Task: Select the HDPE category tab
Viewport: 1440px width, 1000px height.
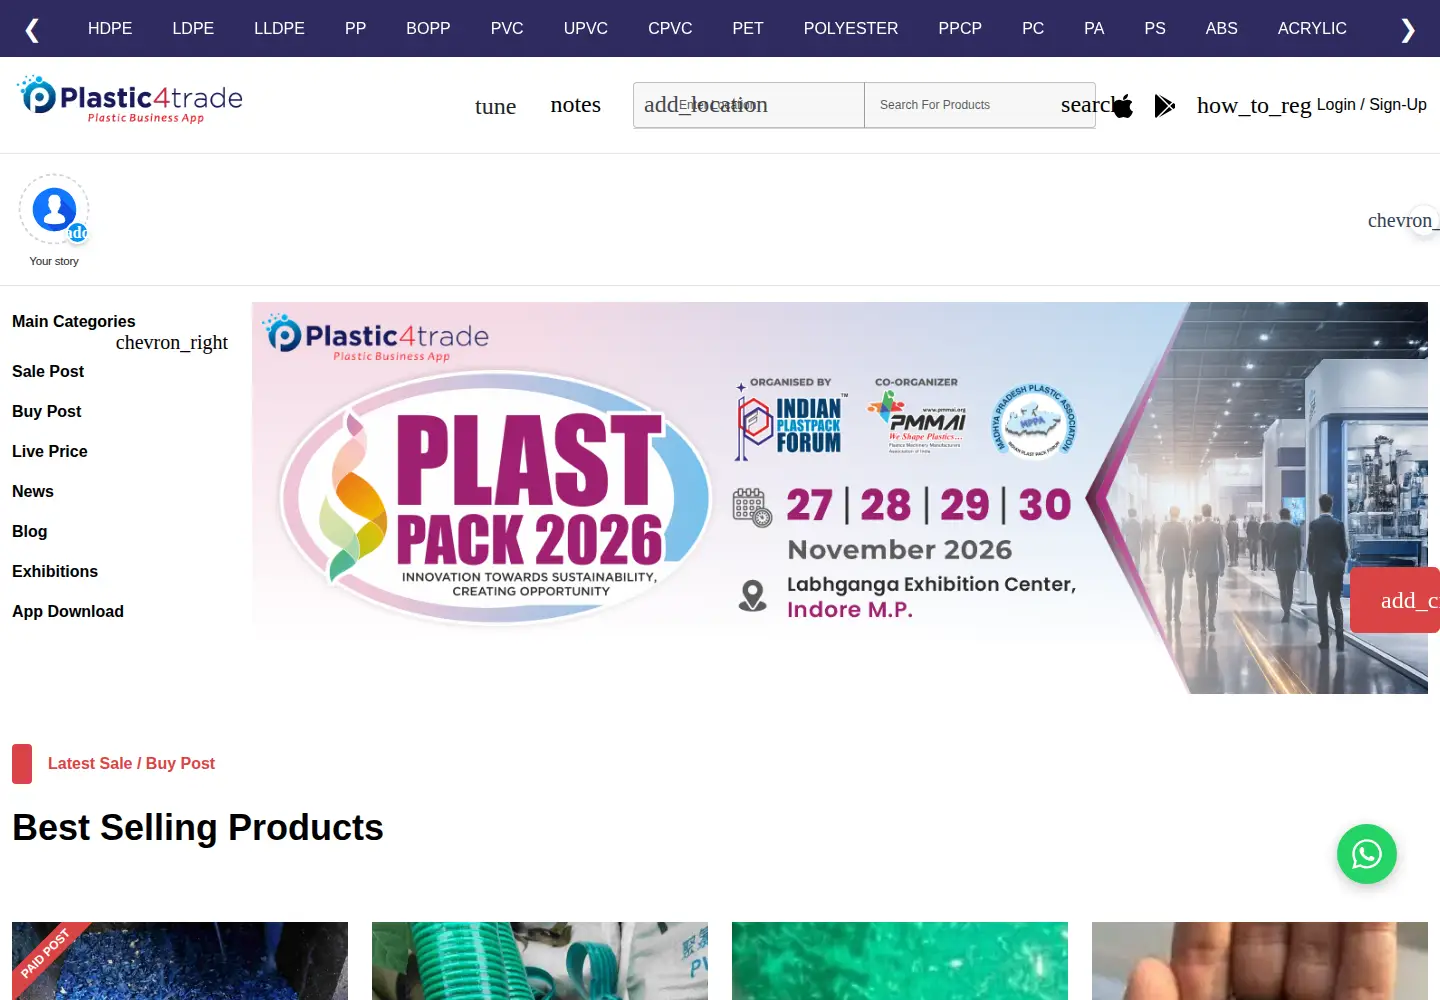Action: point(110,28)
